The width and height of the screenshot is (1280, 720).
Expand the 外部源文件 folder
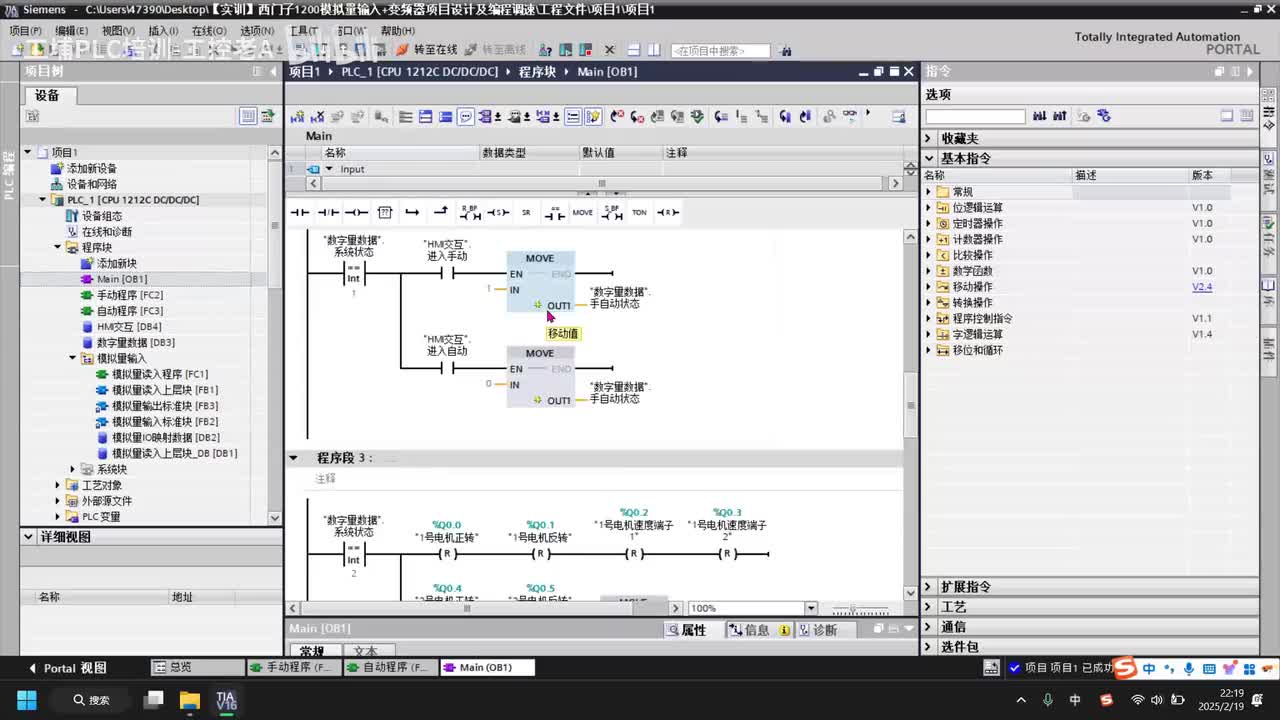tap(58, 501)
